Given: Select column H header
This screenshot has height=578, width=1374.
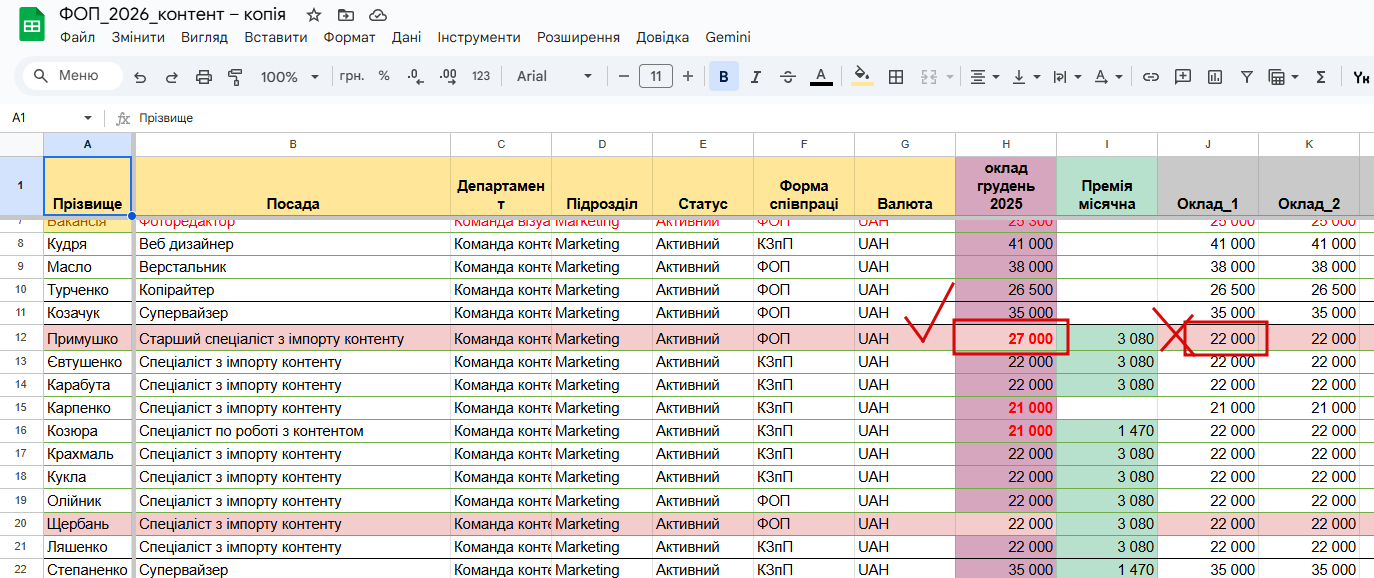Looking at the screenshot, I should pyautogui.click(x=1006, y=144).
